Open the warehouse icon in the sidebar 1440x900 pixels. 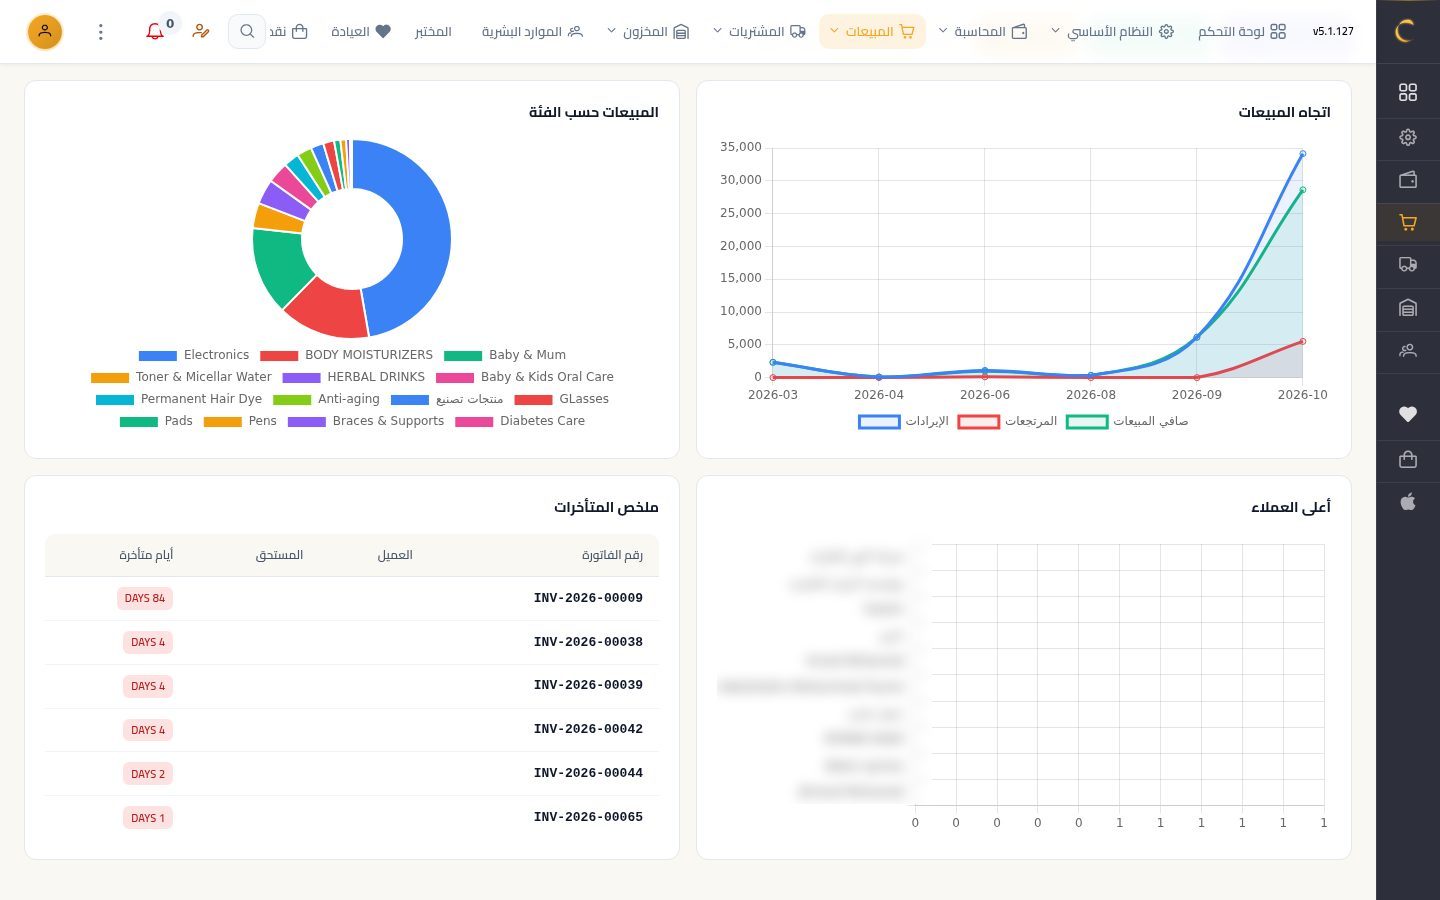(x=1408, y=308)
